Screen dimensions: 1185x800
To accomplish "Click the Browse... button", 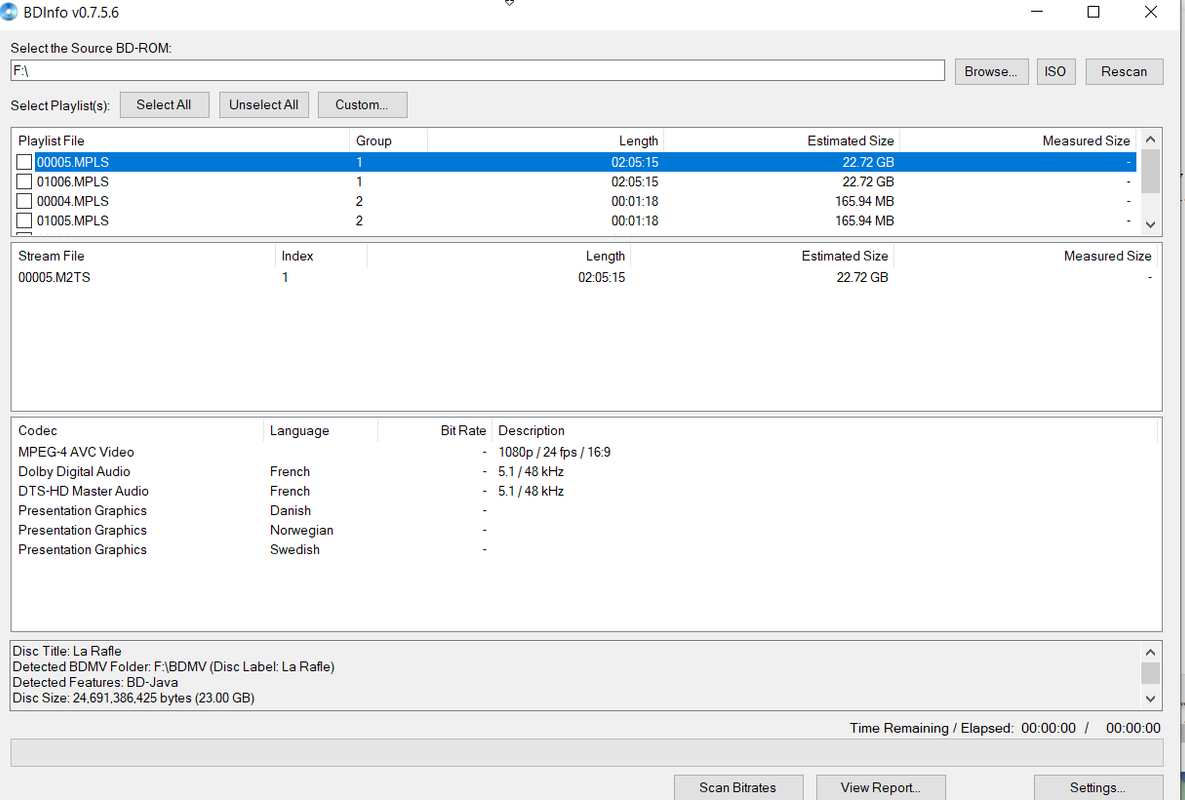I will coord(991,72).
